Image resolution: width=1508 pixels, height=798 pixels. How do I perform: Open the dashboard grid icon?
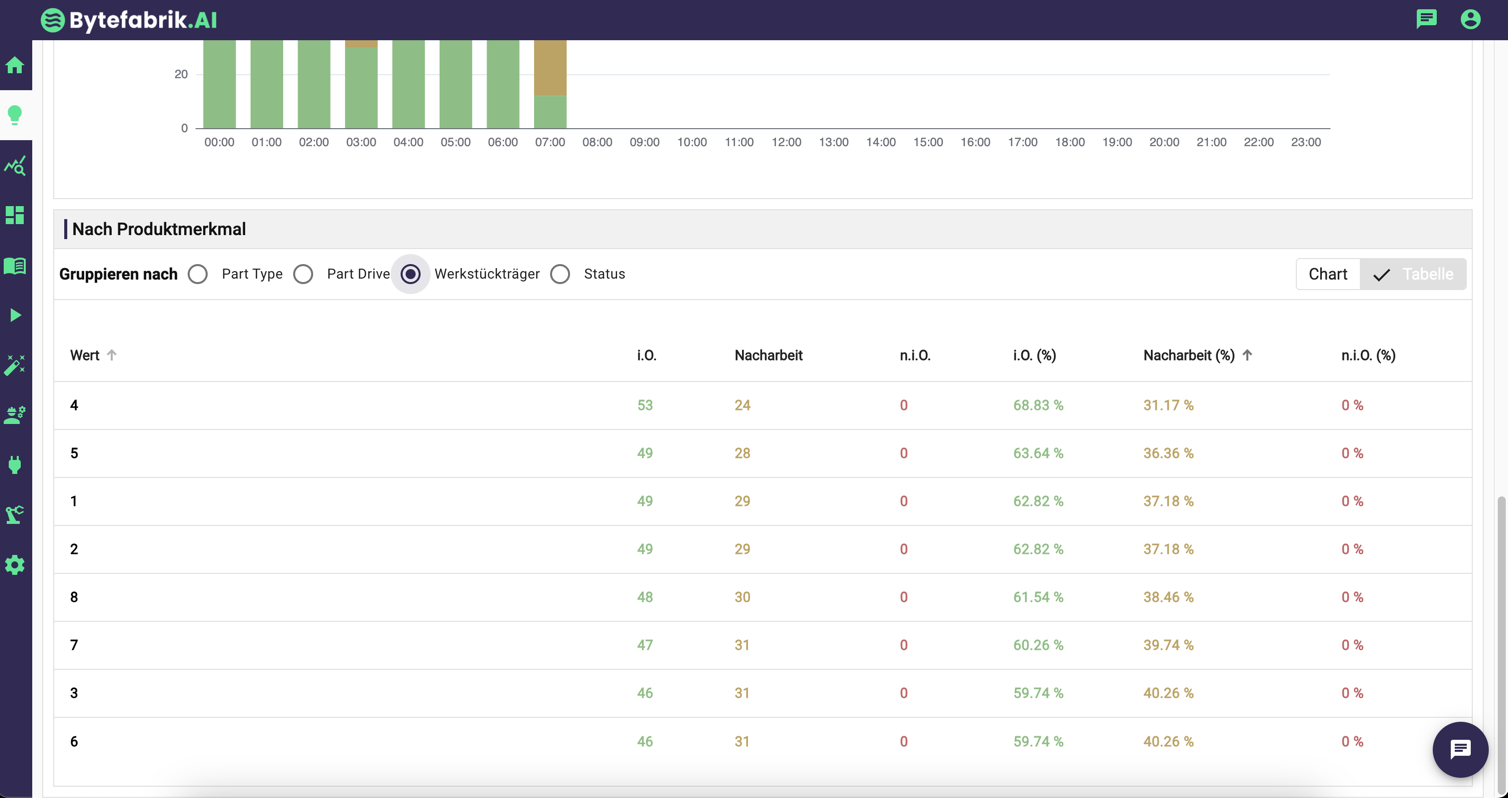[15, 216]
